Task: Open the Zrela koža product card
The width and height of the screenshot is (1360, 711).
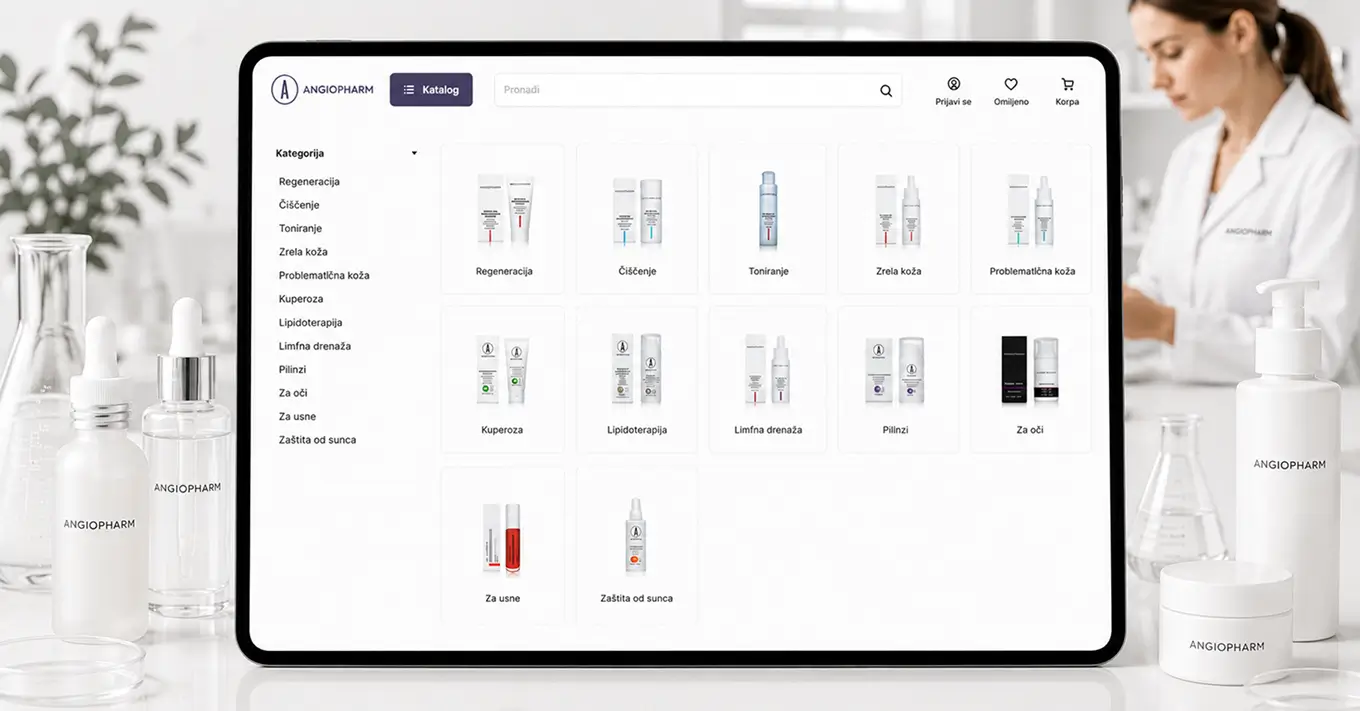Action: point(898,218)
